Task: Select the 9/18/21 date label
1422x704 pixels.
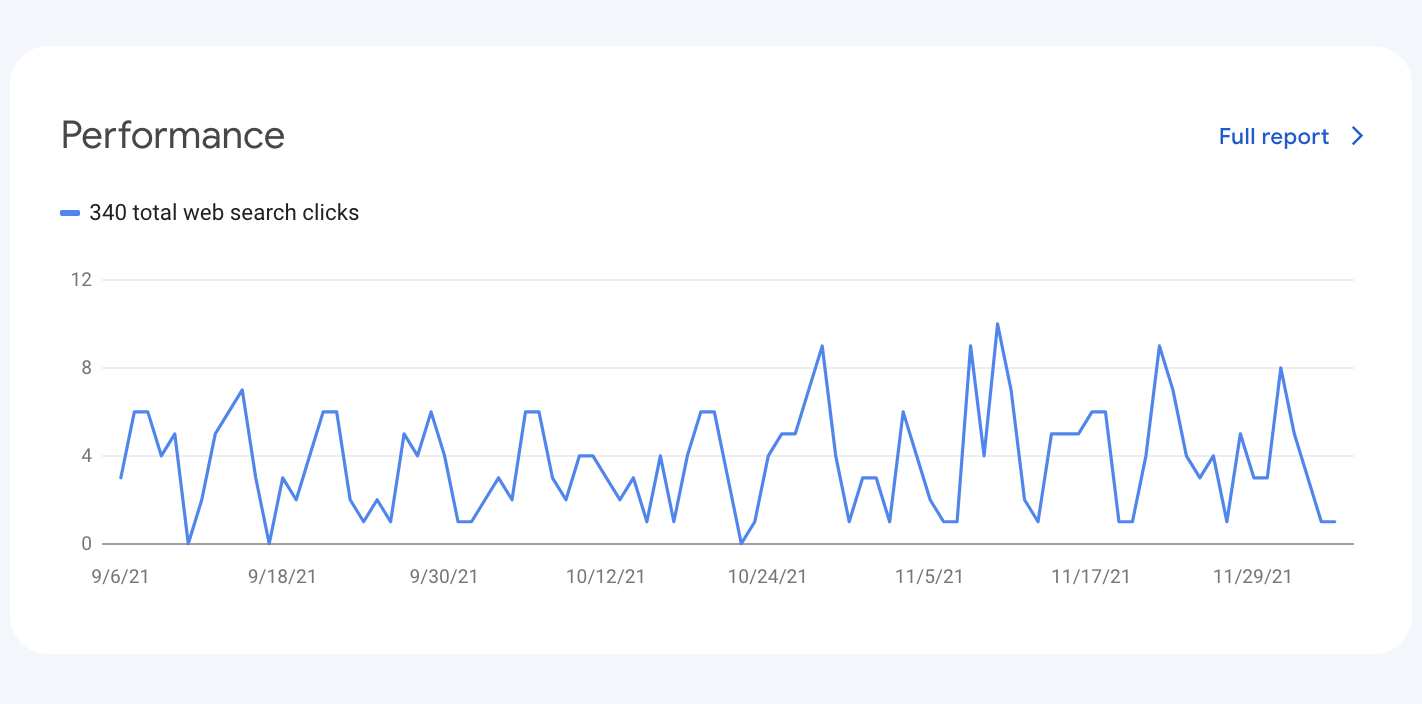Action: [282, 577]
